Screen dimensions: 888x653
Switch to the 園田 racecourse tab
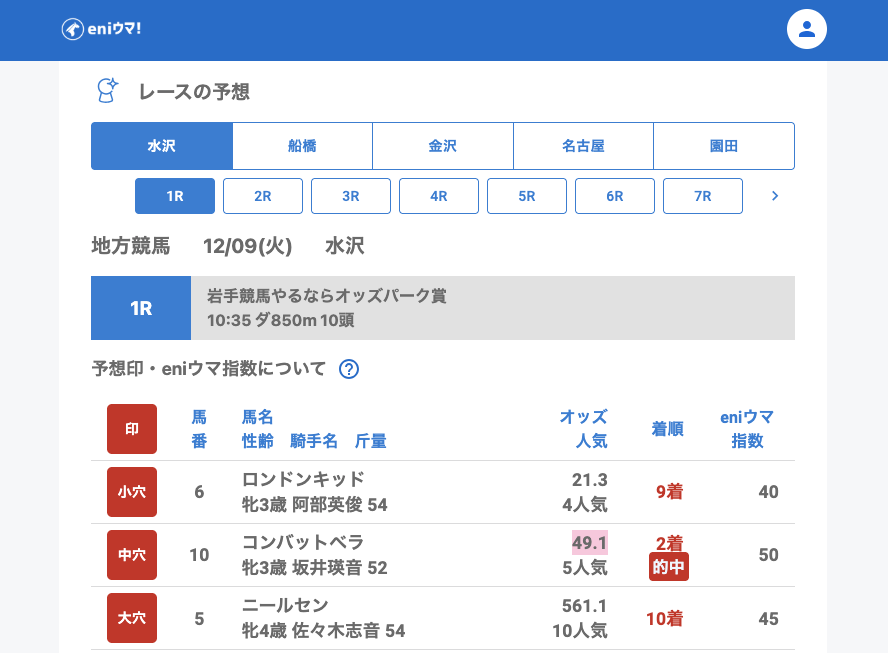(x=724, y=146)
